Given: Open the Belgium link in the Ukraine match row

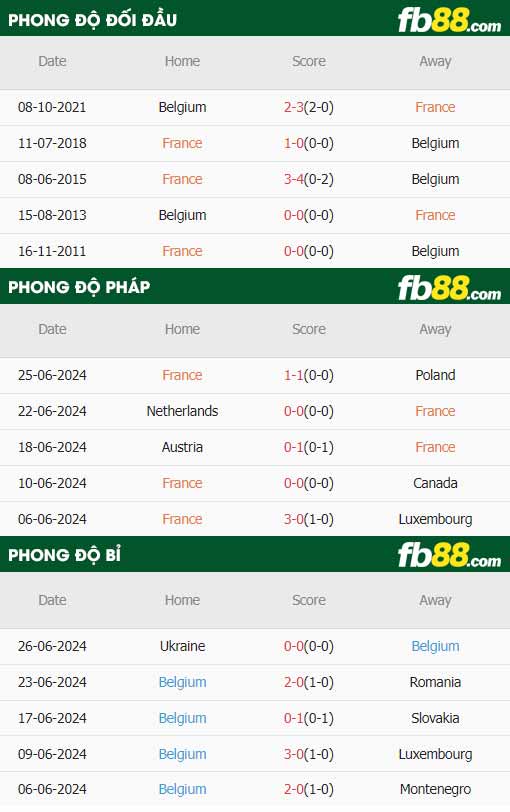Looking at the screenshot, I should click(x=435, y=646).
